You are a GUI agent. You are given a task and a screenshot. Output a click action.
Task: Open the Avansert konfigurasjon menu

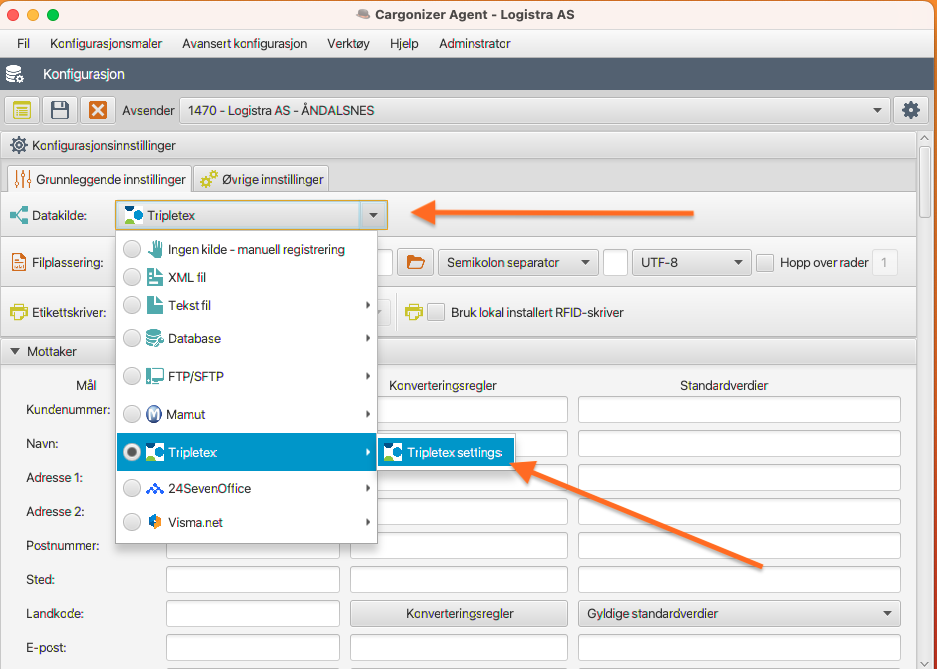pyautogui.click(x=245, y=44)
